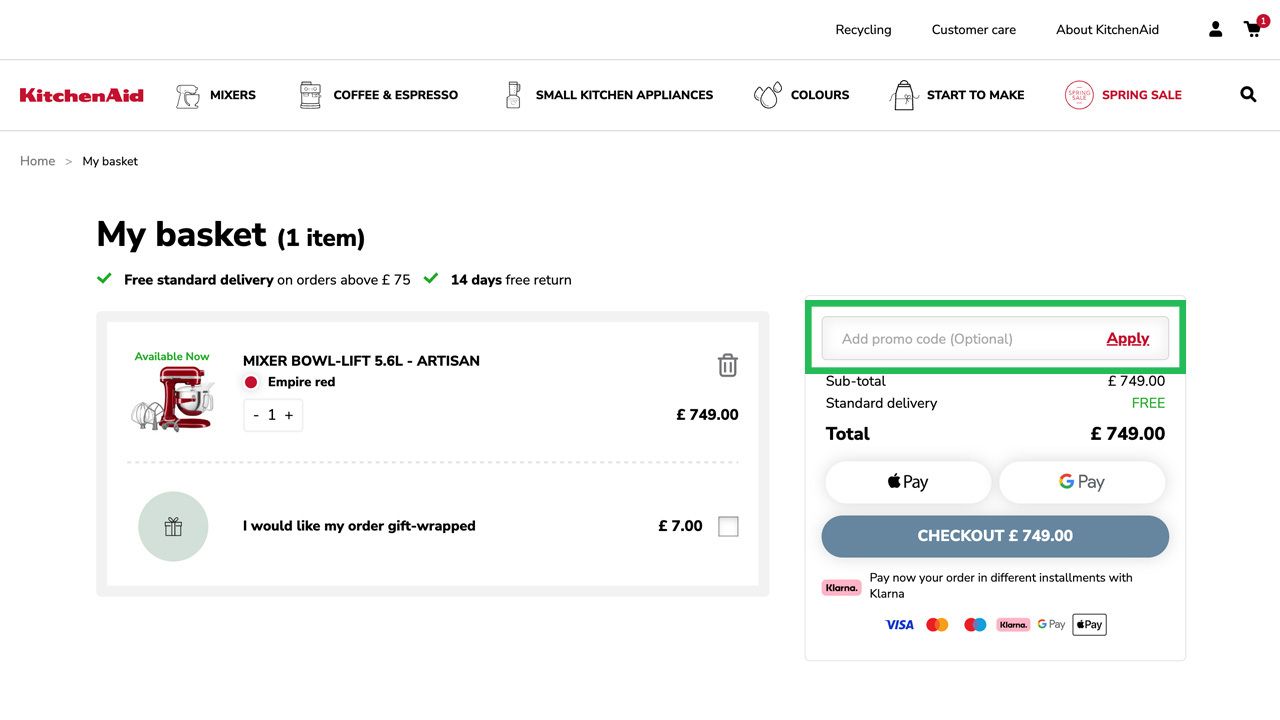This screenshot has height=720, width=1280.
Task: Open the Customer care link
Action: (974, 30)
